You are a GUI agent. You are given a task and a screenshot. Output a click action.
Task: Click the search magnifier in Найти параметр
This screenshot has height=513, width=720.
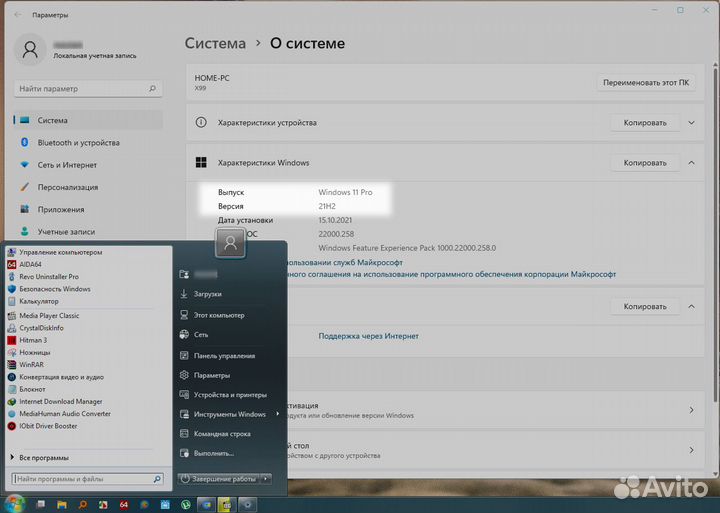[152, 88]
